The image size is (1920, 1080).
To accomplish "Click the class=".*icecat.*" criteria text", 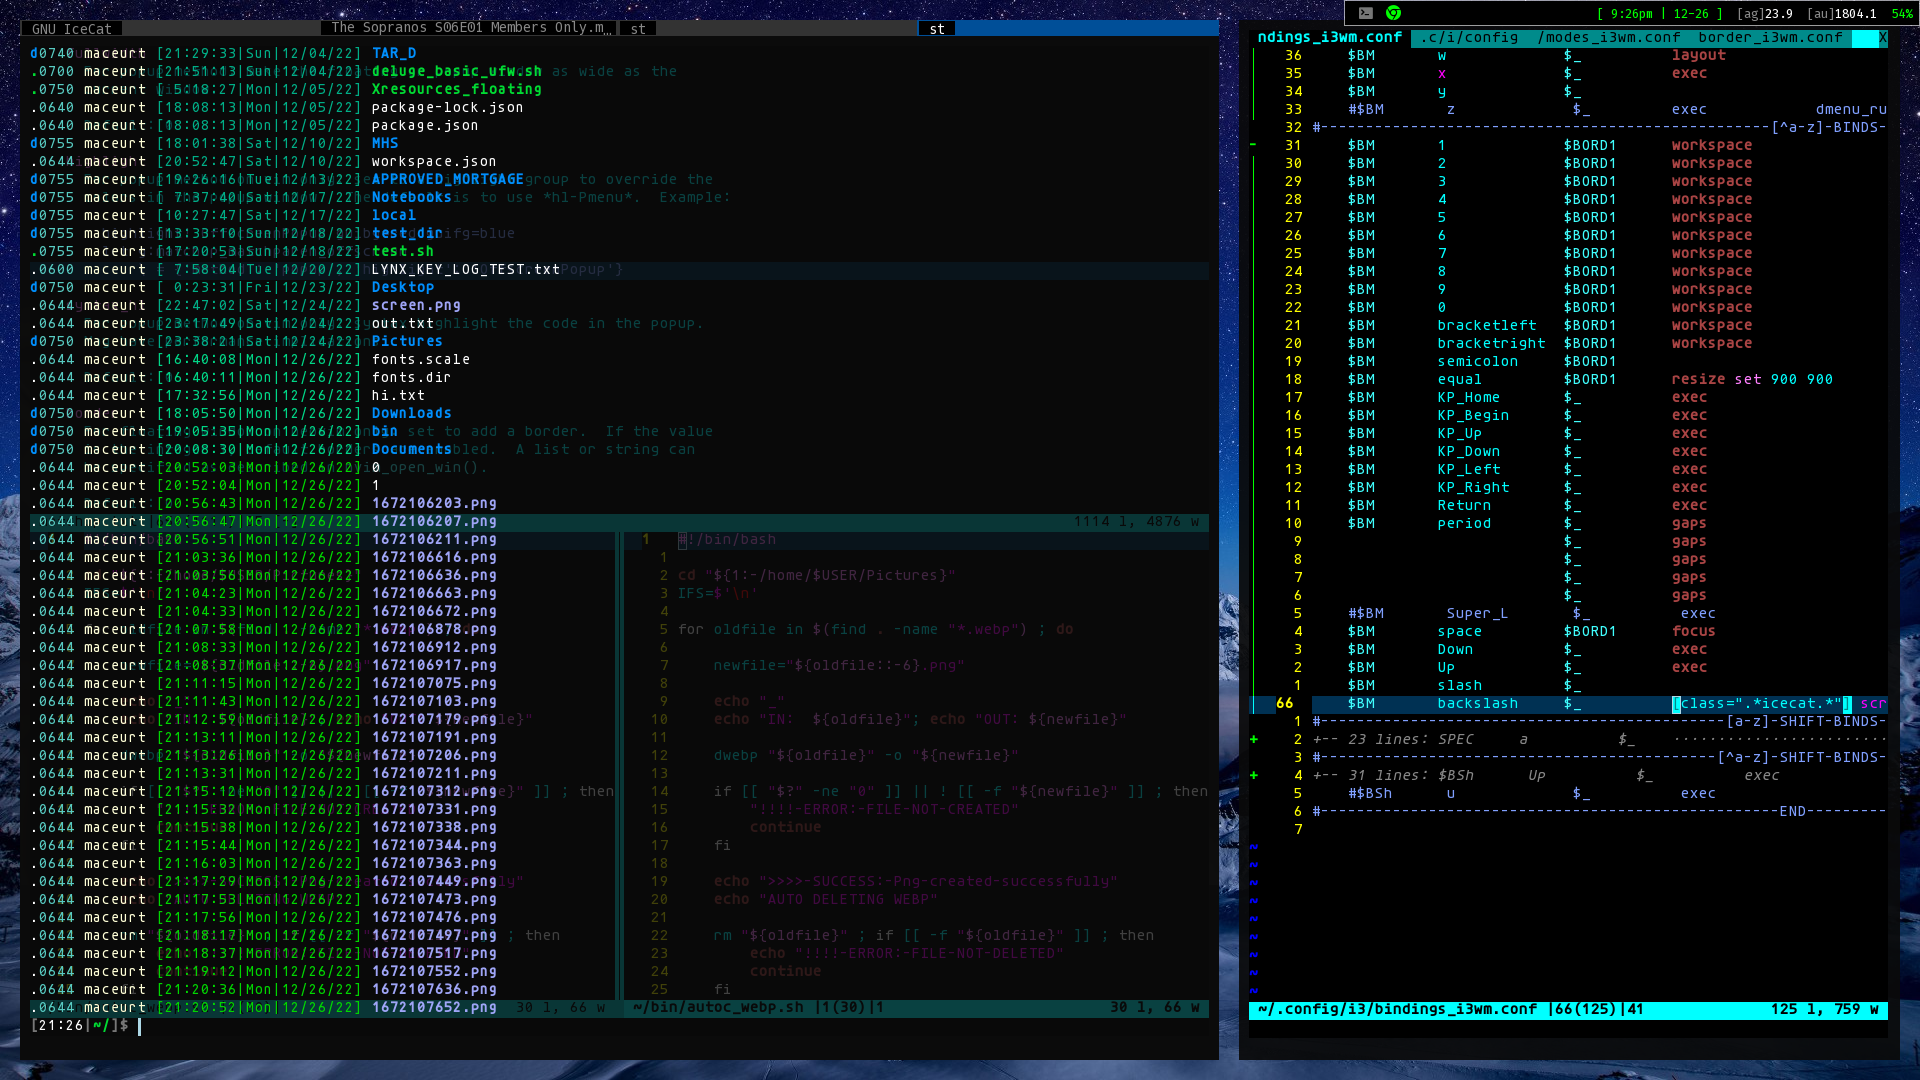I will point(1761,703).
